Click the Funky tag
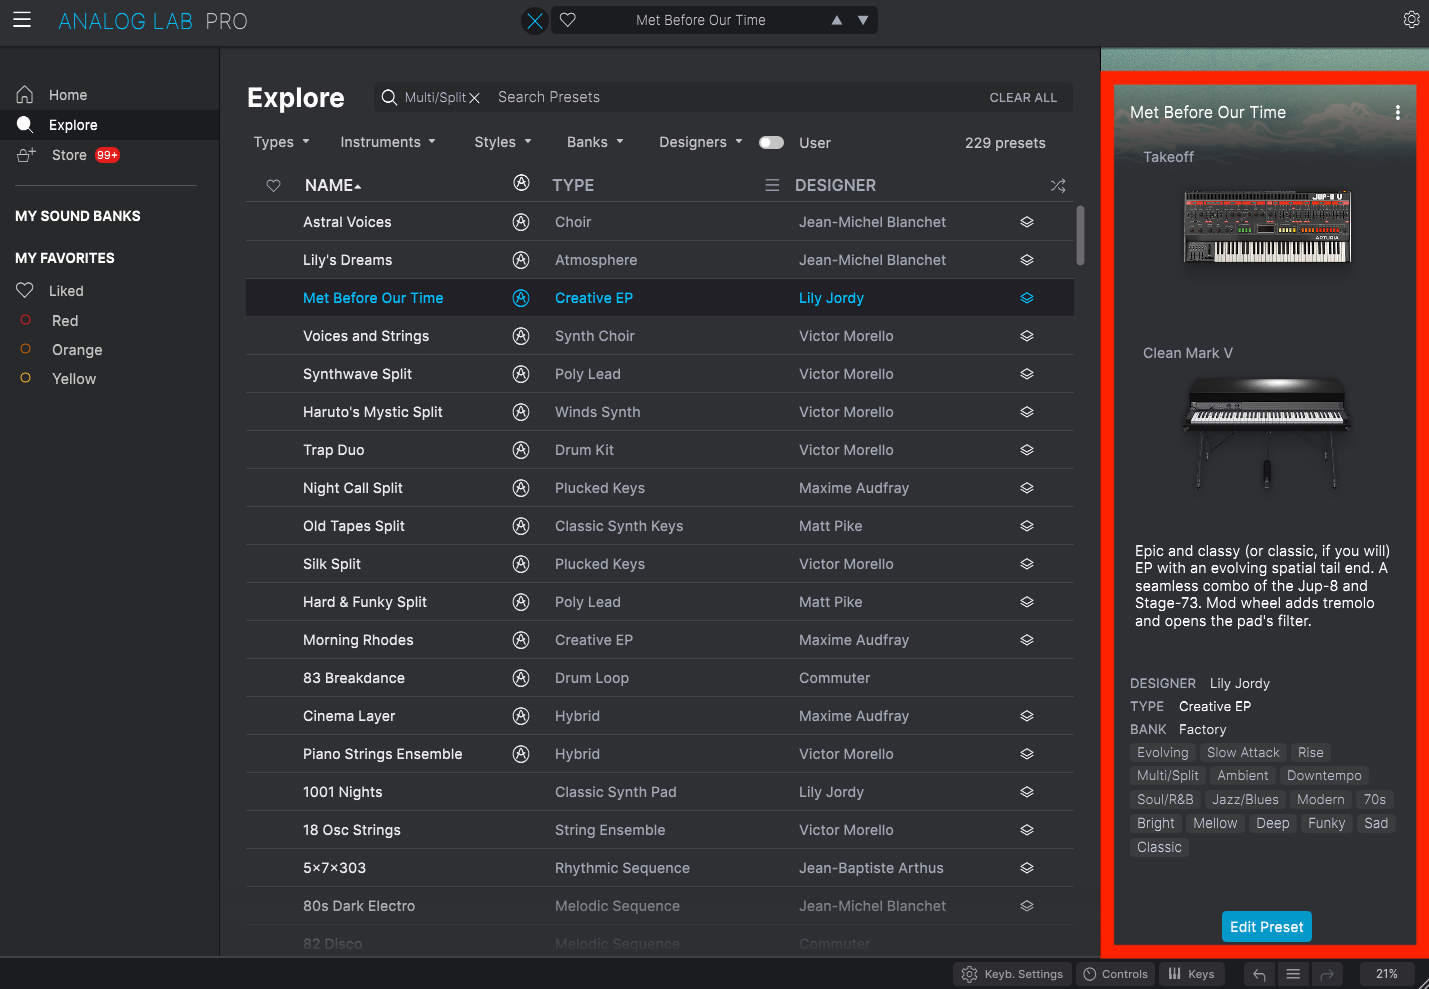The height and width of the screenshot is (989, 1429). [1326, 824]
